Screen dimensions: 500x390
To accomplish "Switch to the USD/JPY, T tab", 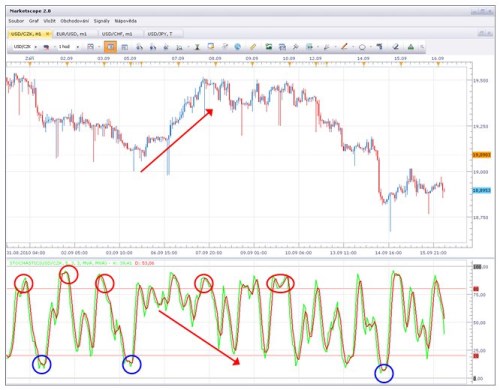I will coord(163,34).
